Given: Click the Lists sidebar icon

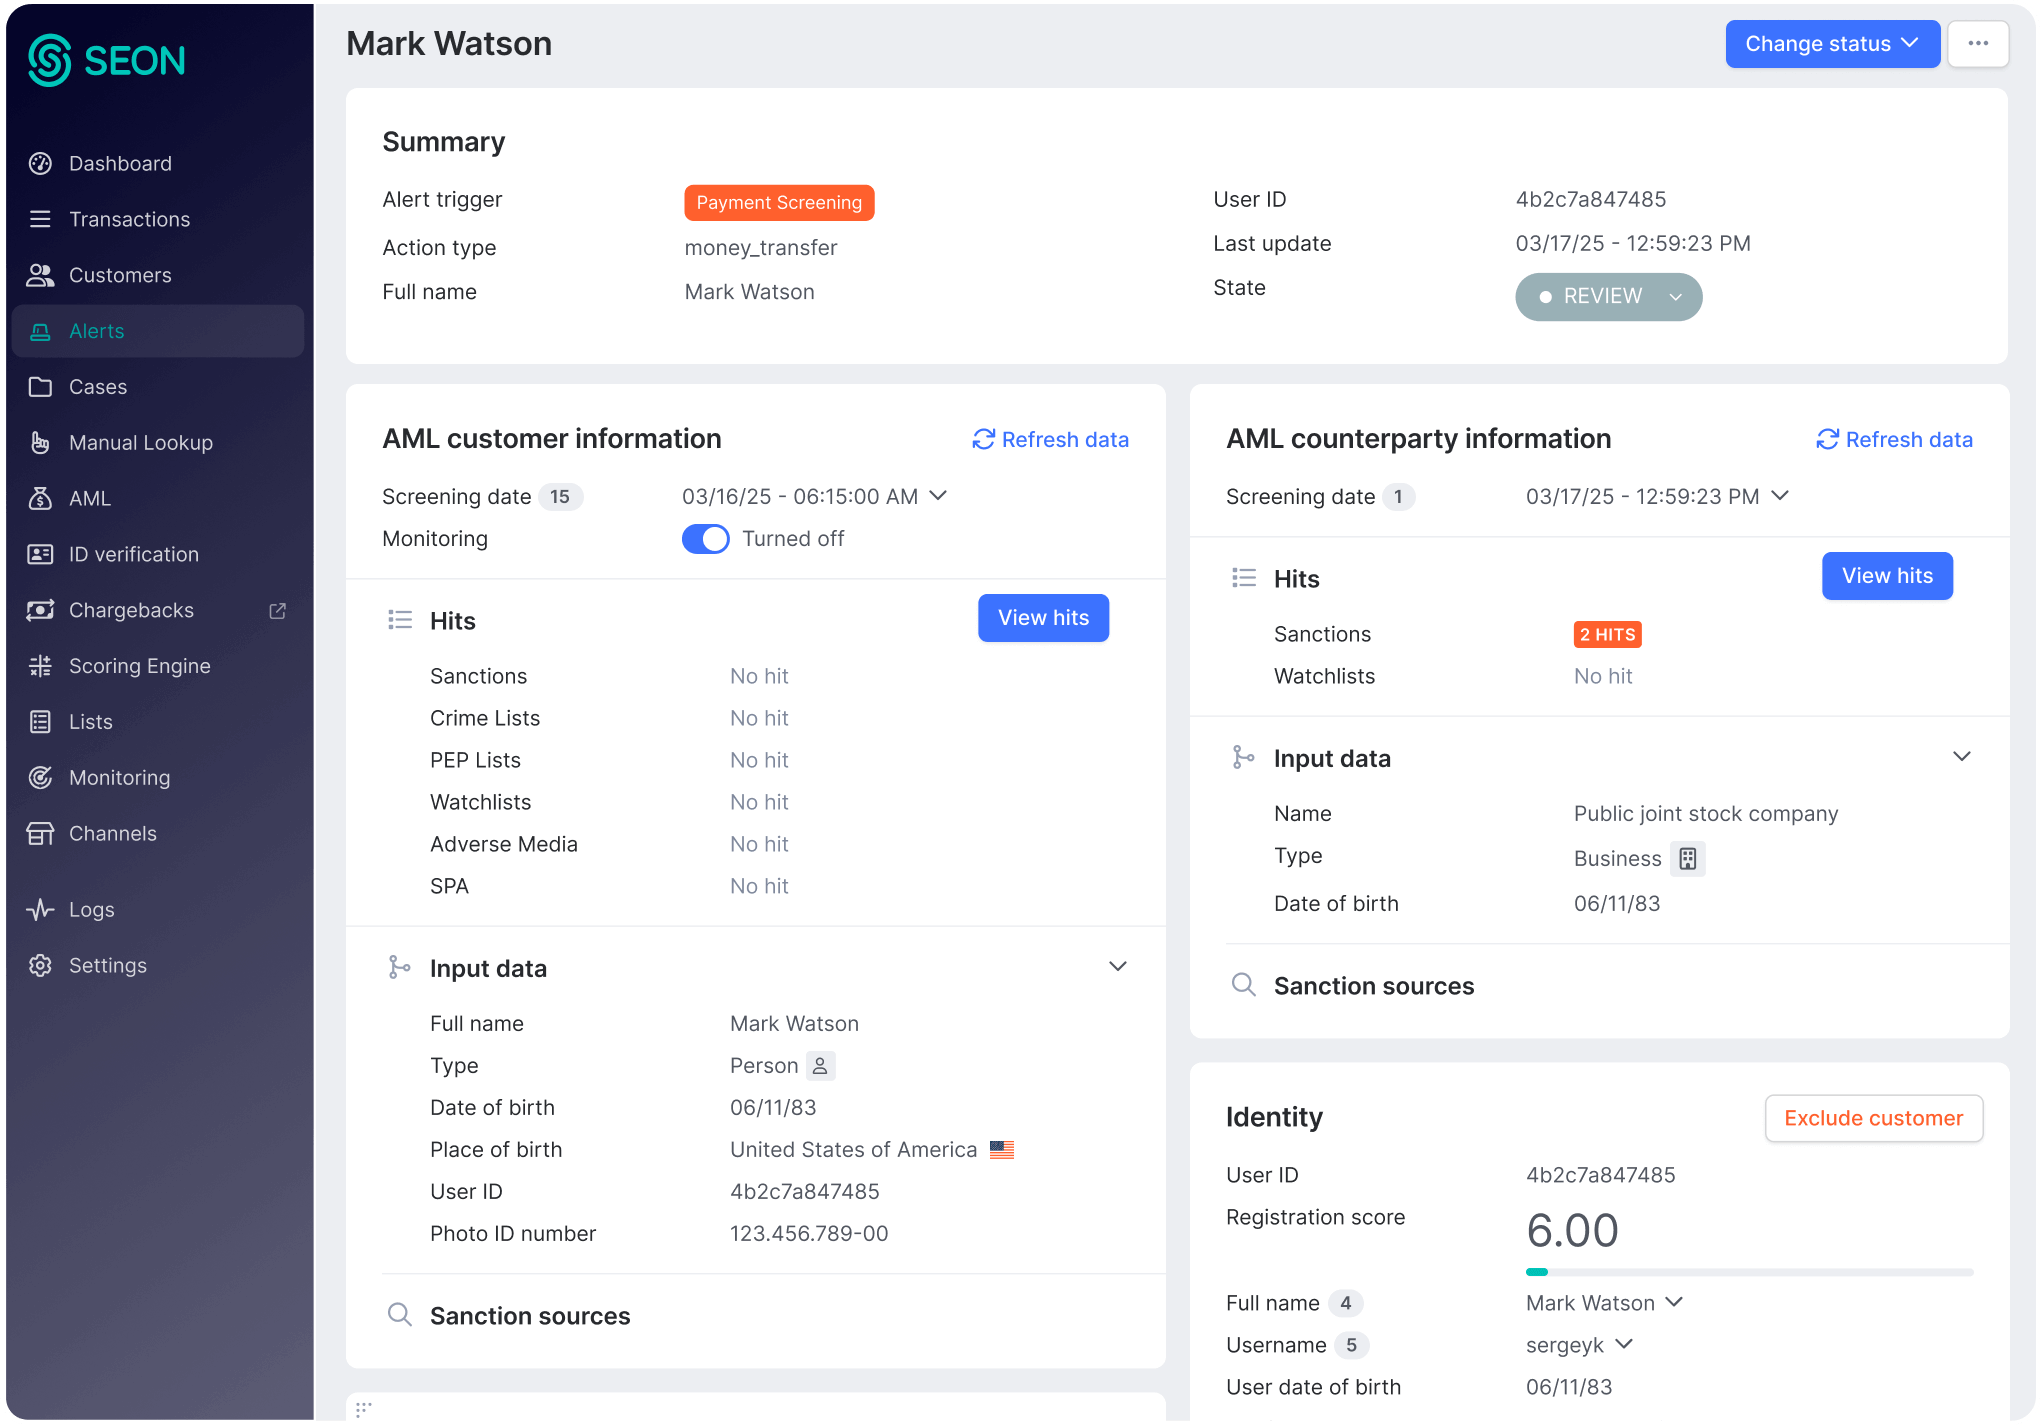Looking at the screenshot, I should pos(40,722).
